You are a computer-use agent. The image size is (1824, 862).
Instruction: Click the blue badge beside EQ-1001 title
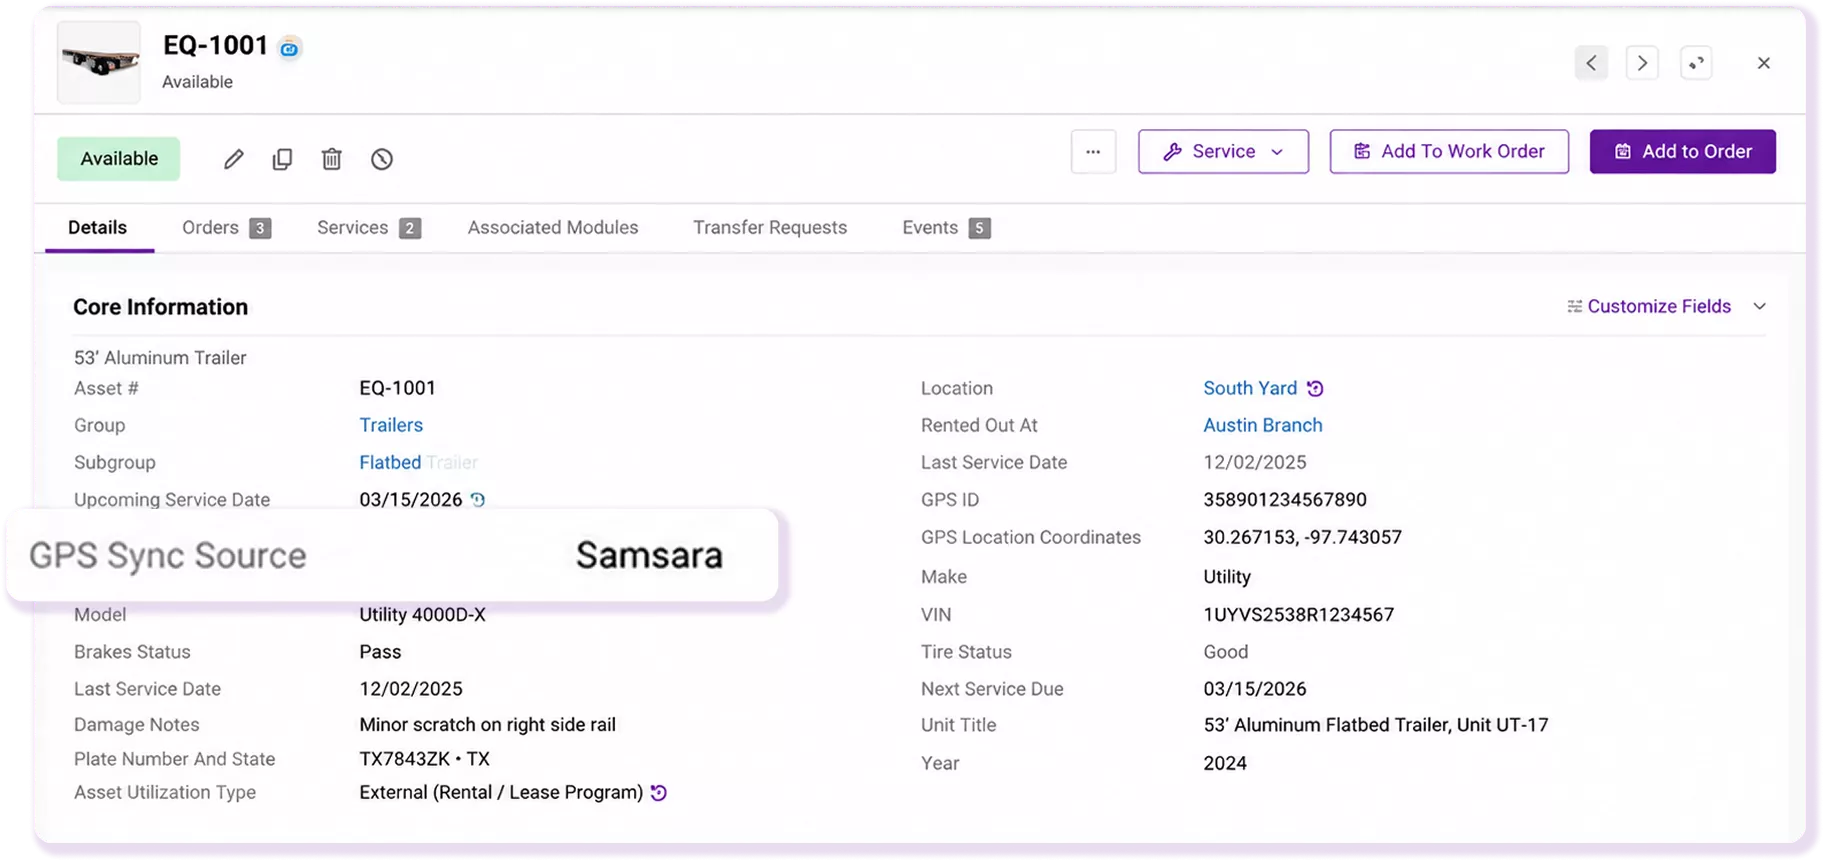coord(289,48)
